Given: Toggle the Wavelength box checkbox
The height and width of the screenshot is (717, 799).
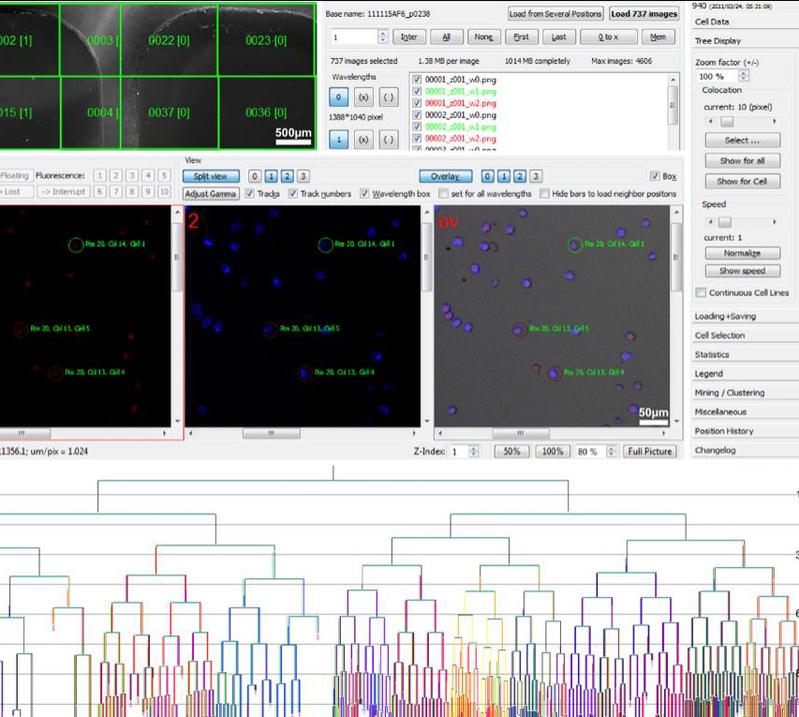Looking at the screenshot, I should (x=365, y=194).
